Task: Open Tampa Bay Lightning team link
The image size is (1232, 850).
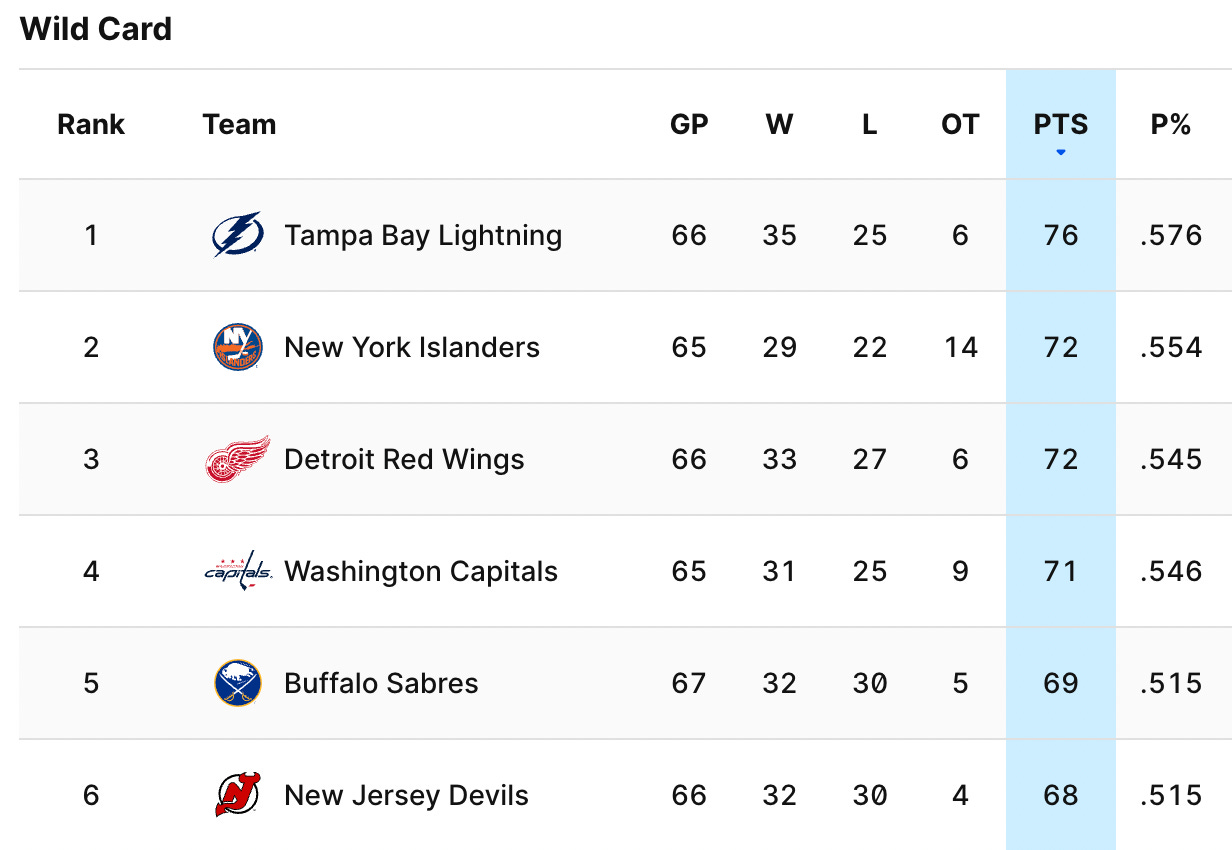Action: tap(423, 235)
